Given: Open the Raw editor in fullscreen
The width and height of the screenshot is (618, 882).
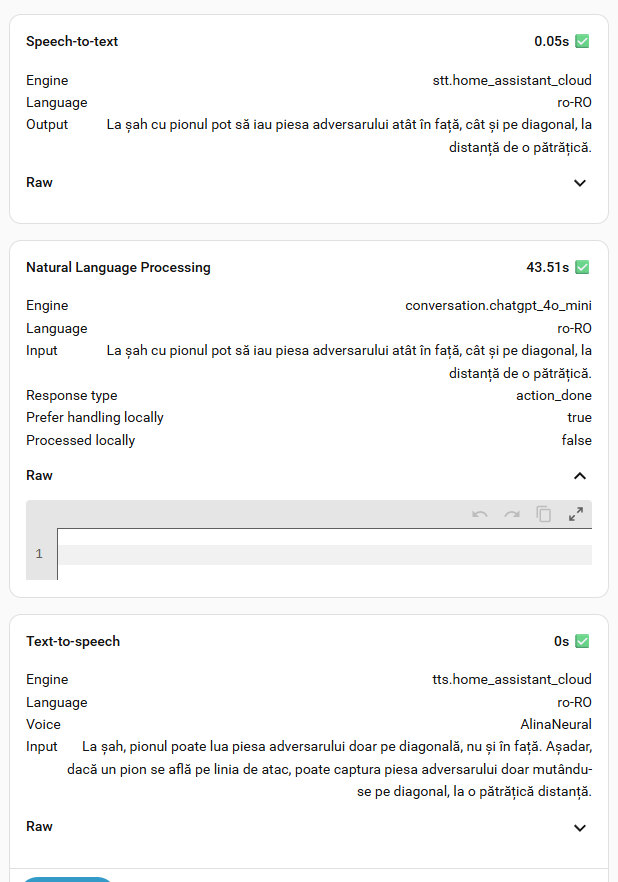Looking at the screenshot, I should coord(576,514).
